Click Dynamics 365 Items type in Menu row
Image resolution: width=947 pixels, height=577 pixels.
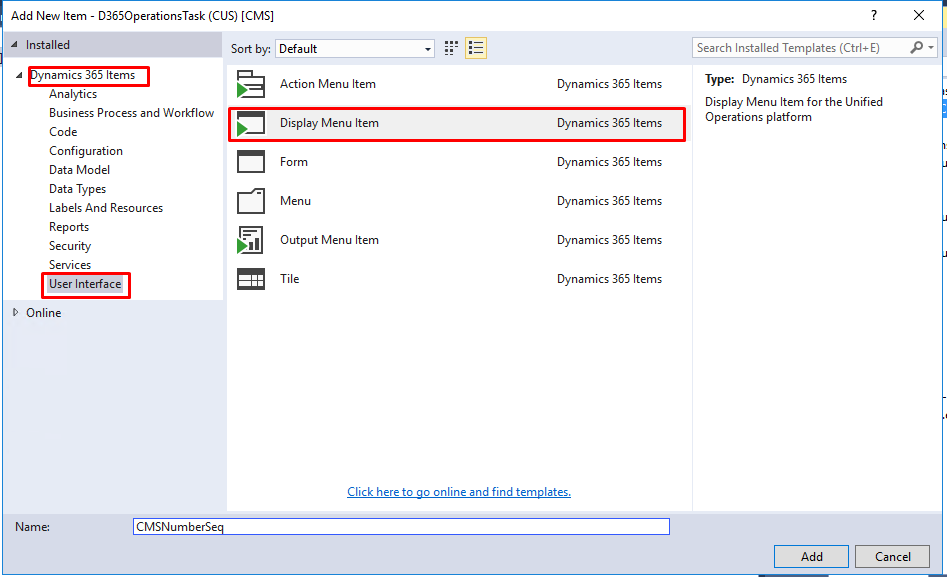click(609, 201)
